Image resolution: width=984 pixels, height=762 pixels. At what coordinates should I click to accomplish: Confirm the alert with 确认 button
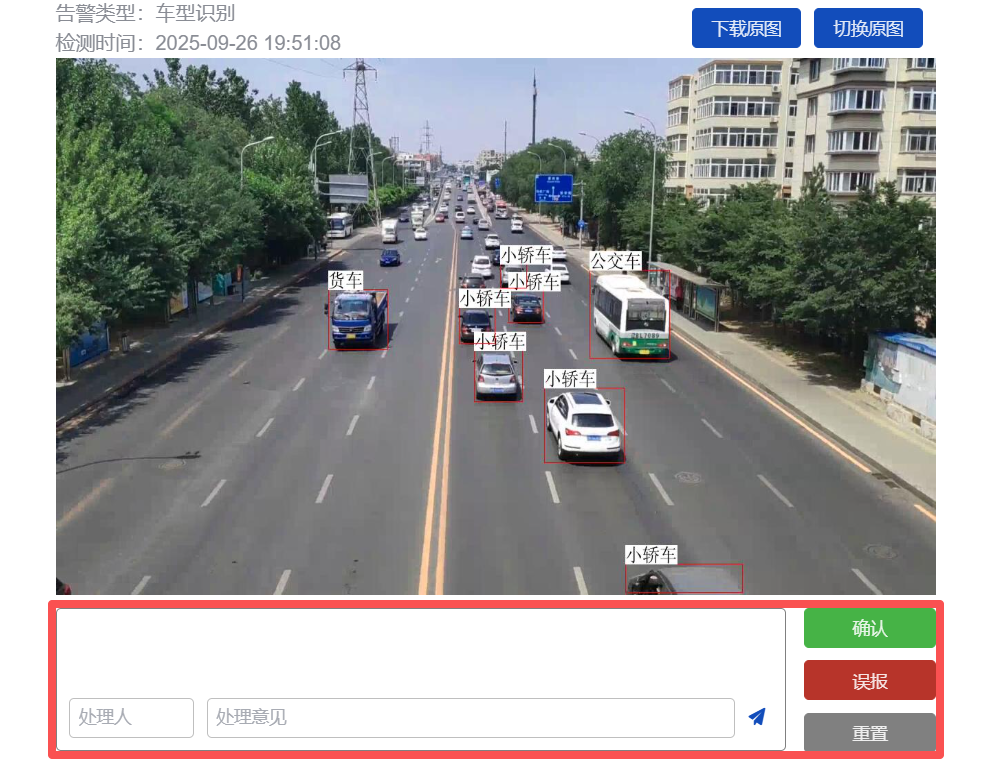[869, 628]
